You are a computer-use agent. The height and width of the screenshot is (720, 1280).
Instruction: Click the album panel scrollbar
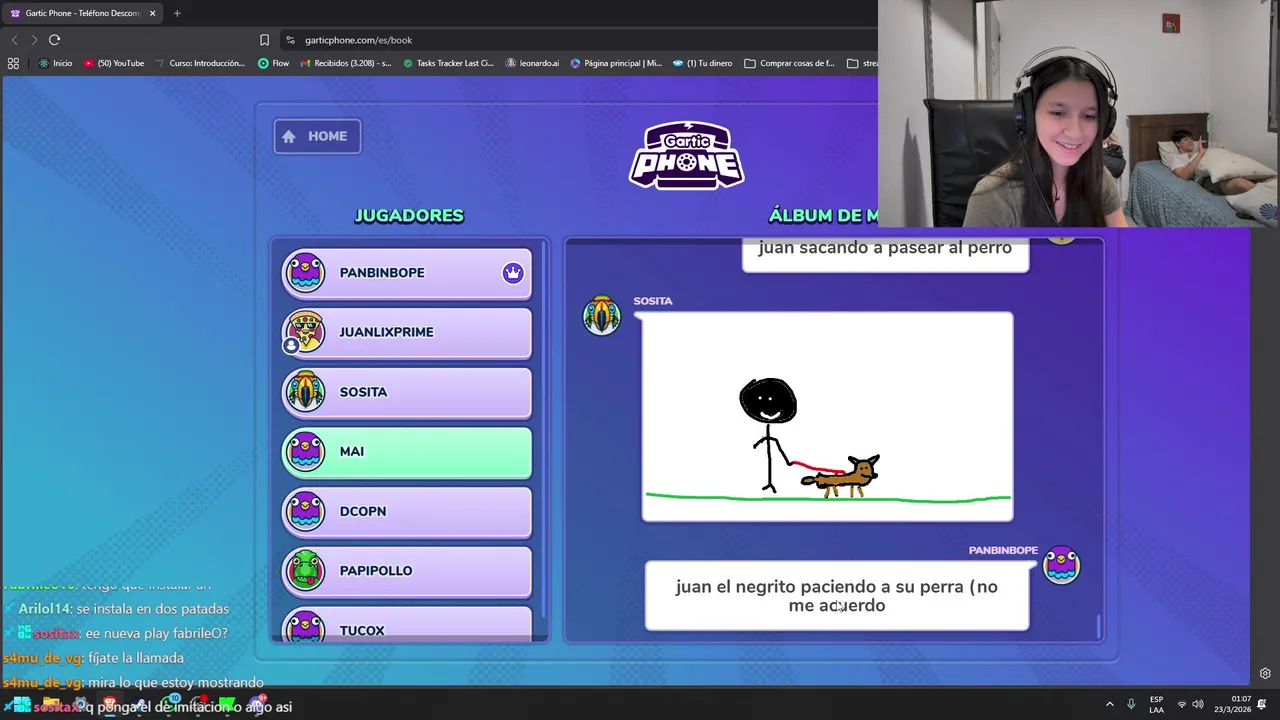coord(1098,626)
